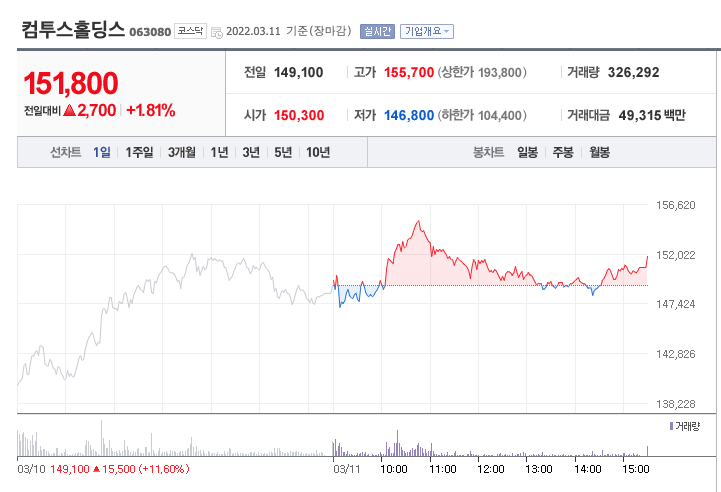Click the 14:00 time axis label
The height and width of the screenshot is (492, 721).
[588, 469]
